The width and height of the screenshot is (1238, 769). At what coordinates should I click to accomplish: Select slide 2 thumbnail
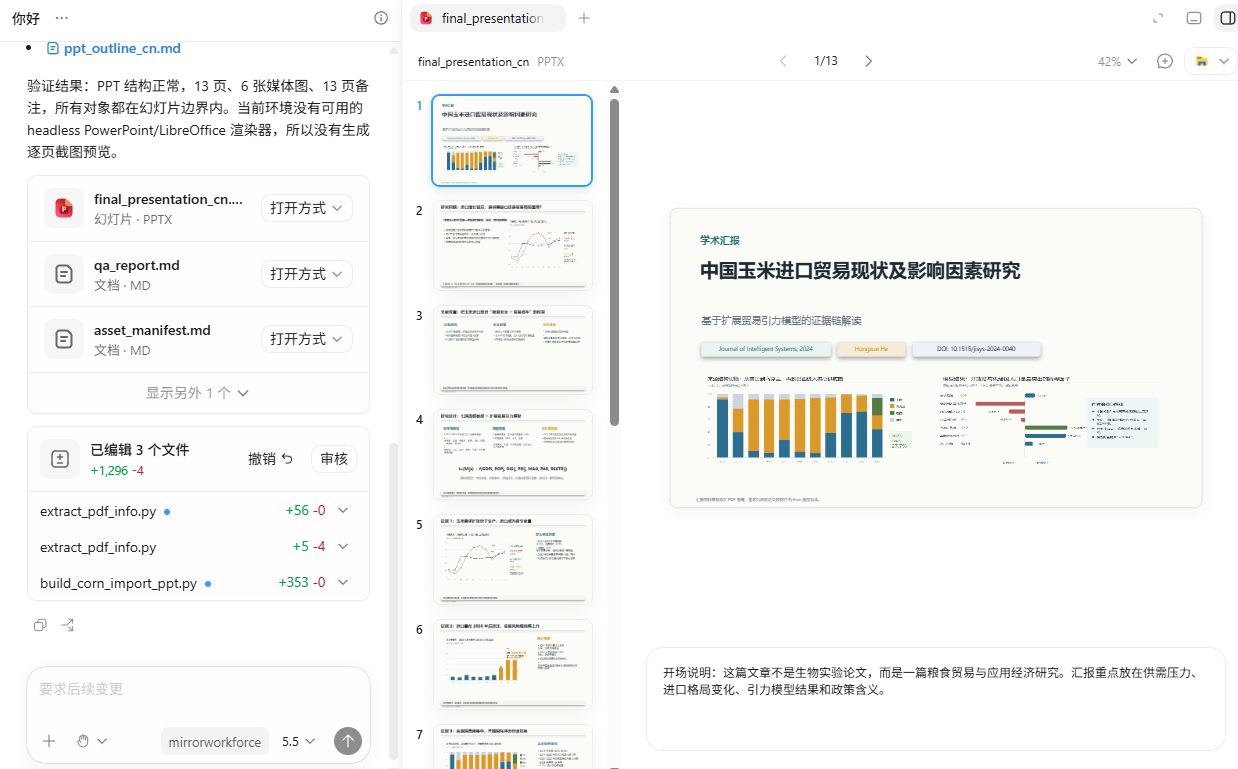[512, 245]
